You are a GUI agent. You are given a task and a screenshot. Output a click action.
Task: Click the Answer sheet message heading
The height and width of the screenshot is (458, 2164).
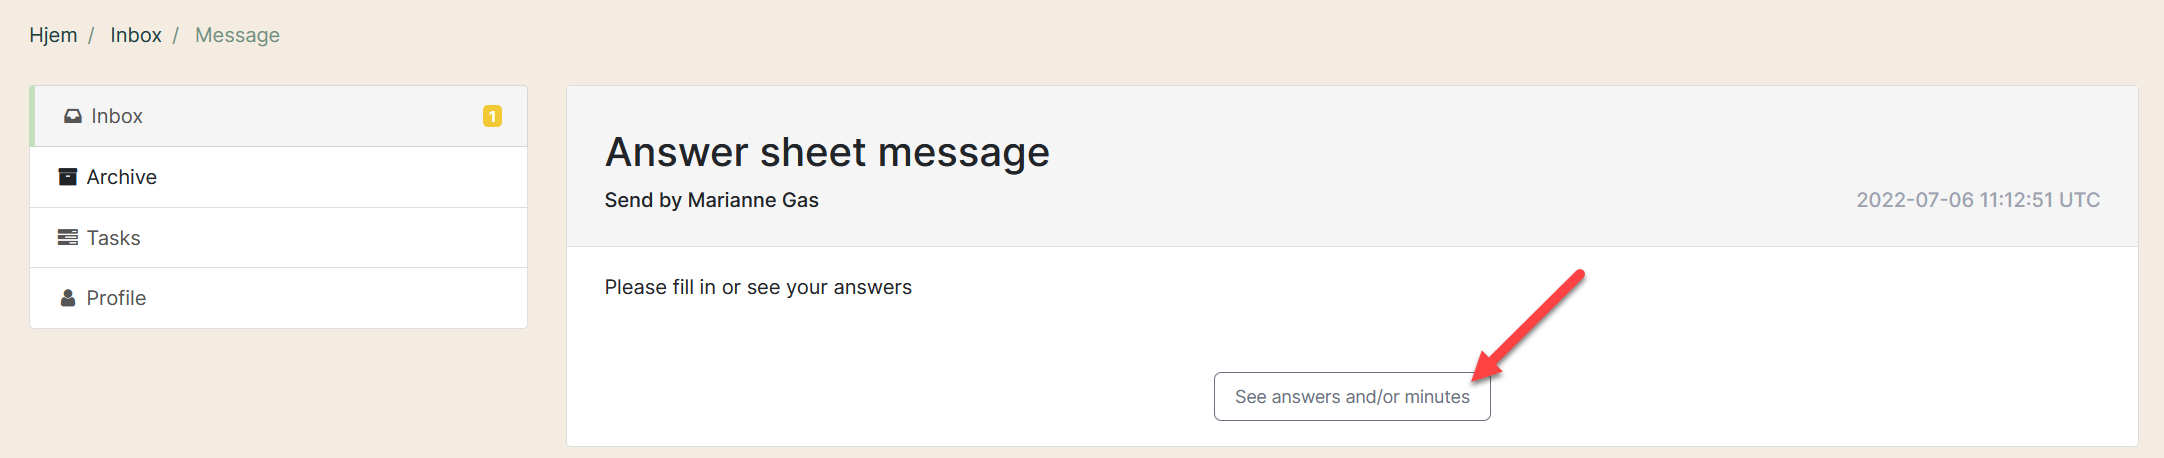tap(827, 152)
